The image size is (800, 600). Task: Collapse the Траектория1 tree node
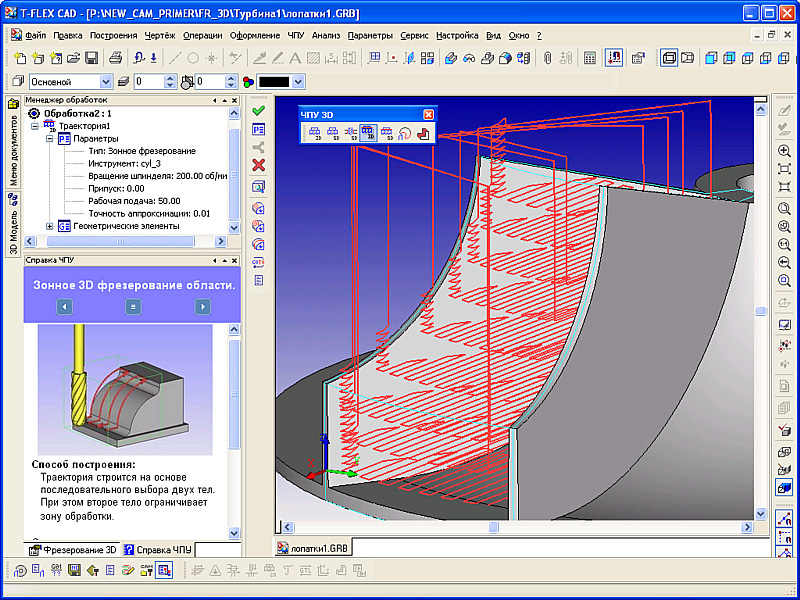point(35,126)
